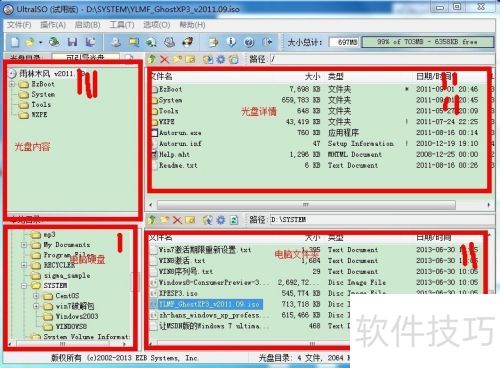Select the Autorun.inf file in disc list
Screen dimensions: 500x368
coord(180,144)
